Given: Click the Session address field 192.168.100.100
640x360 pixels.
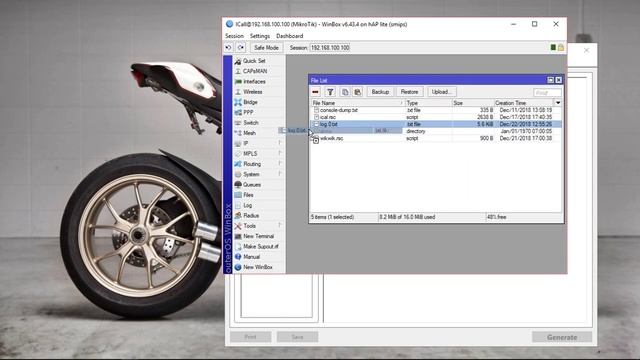Looking at the screenshot, I should 330,48.
